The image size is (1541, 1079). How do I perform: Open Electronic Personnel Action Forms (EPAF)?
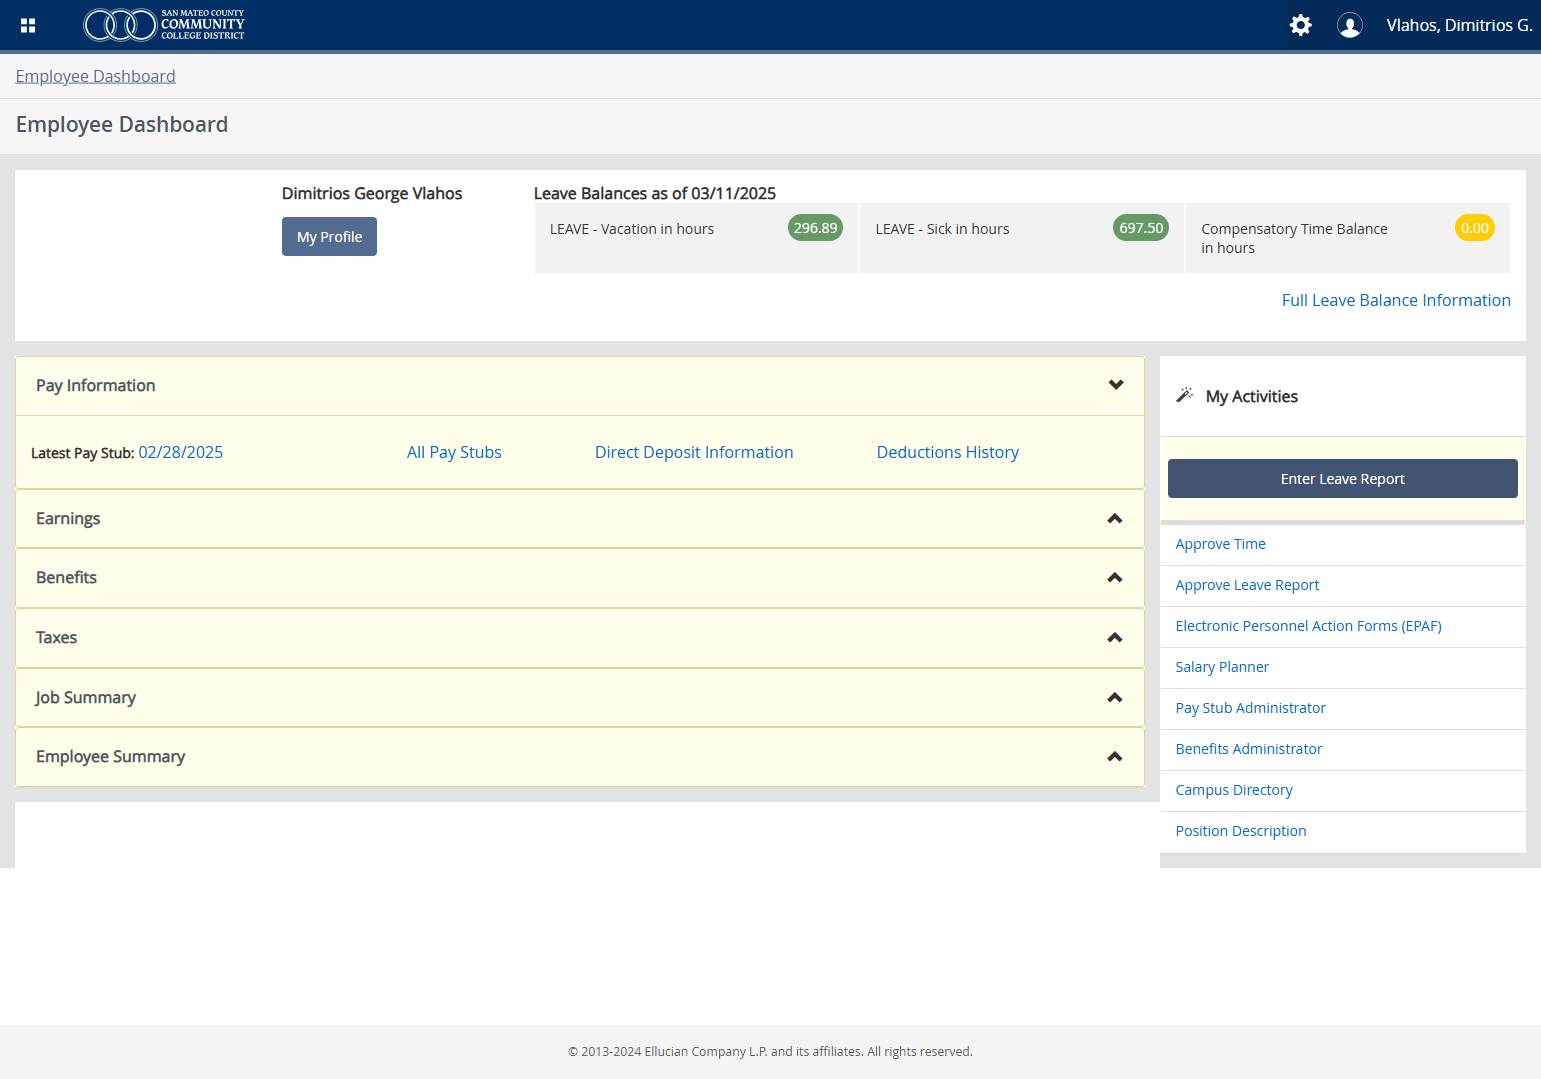1308,626
